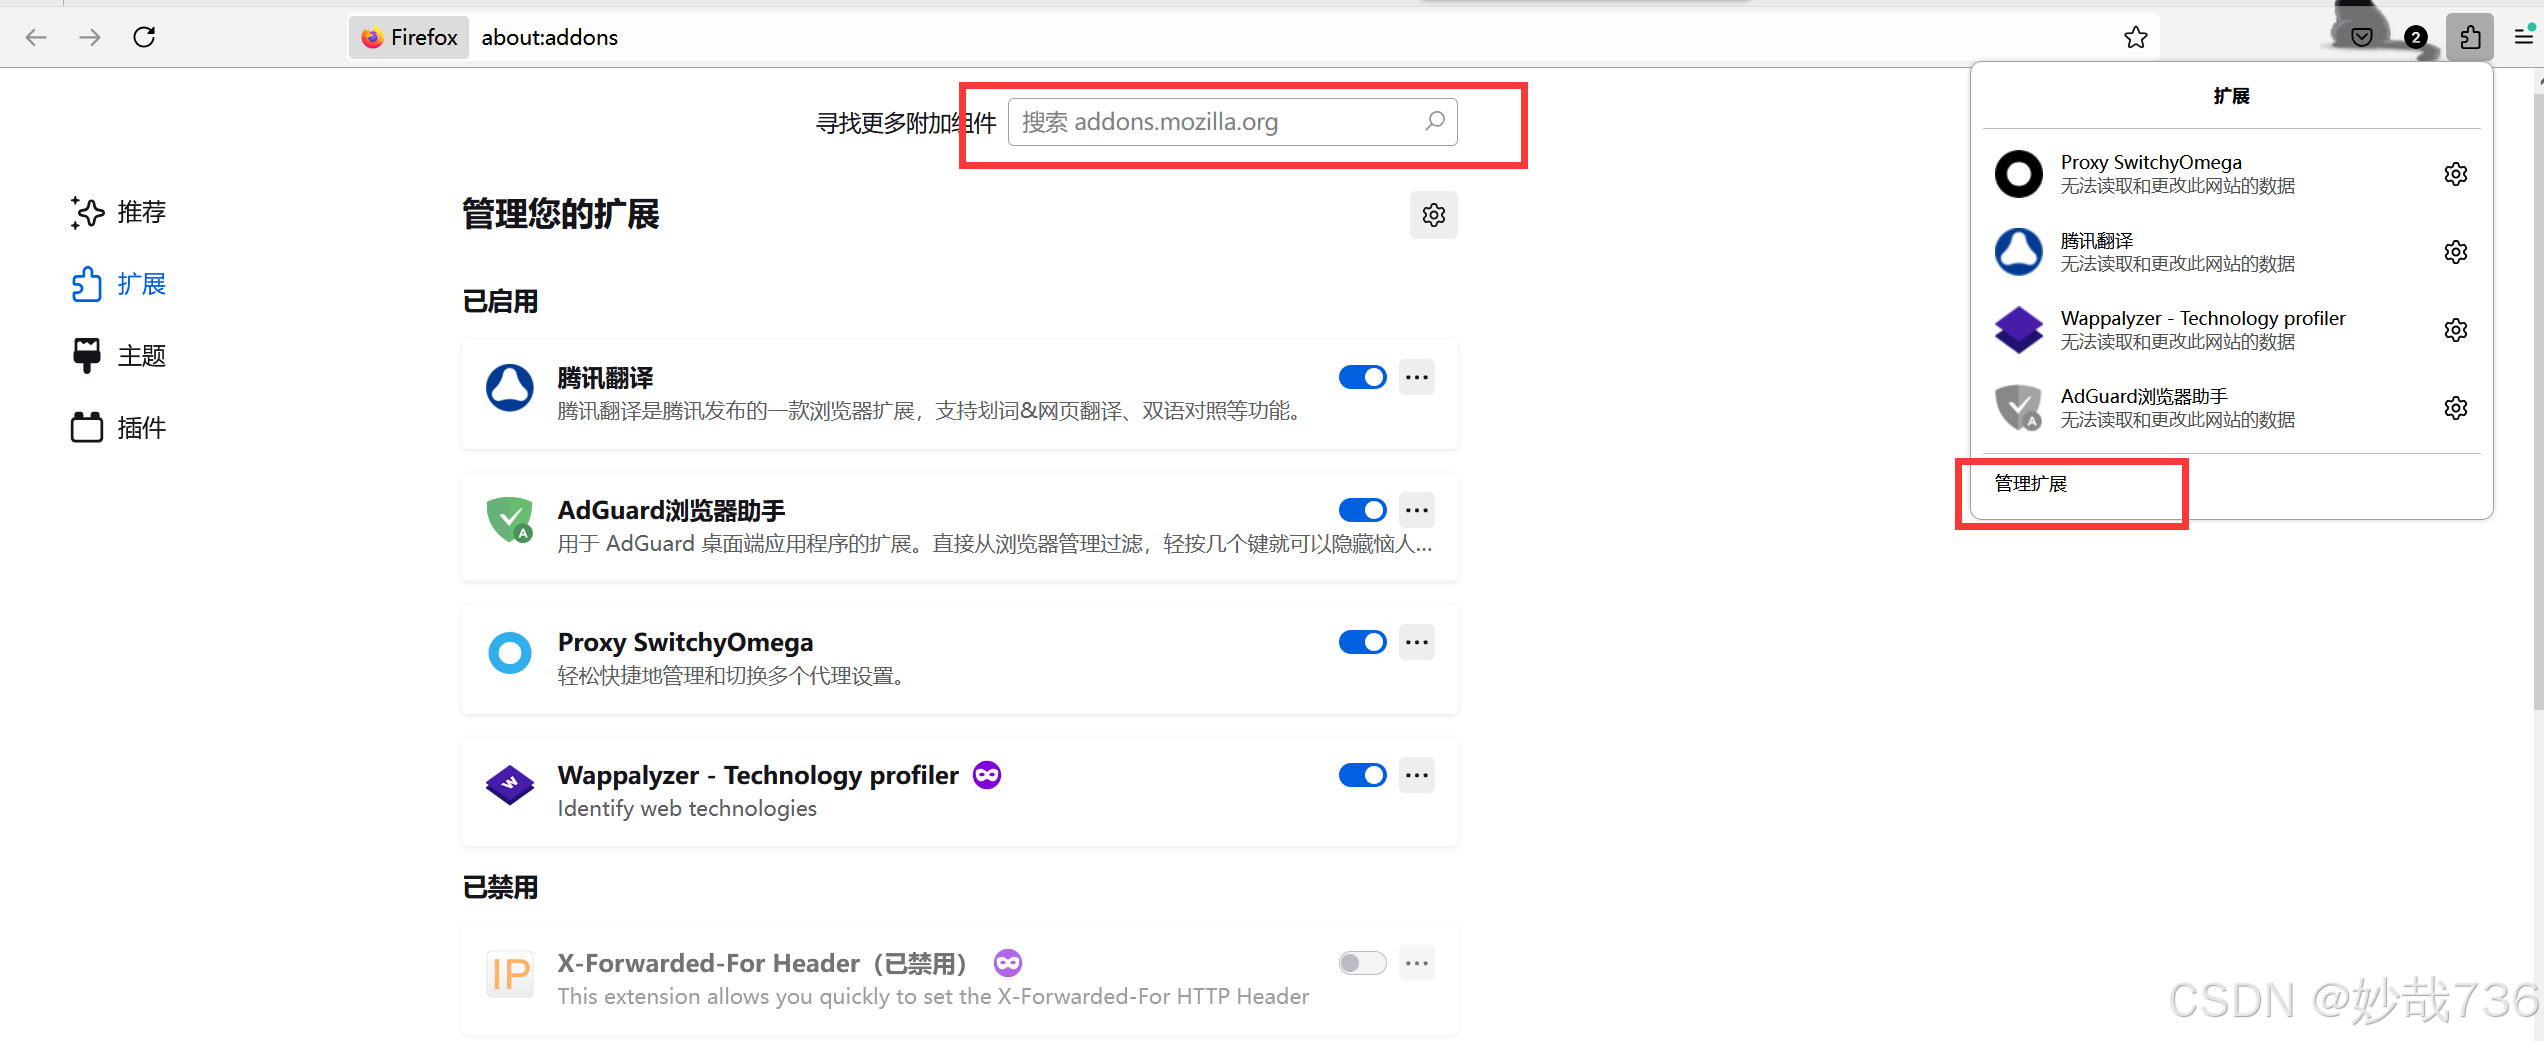The height and width of the screenshot is (1041, 2544).
Task: Open the Pocket save icon in the toolbar
Action: tap(2362, 37)
